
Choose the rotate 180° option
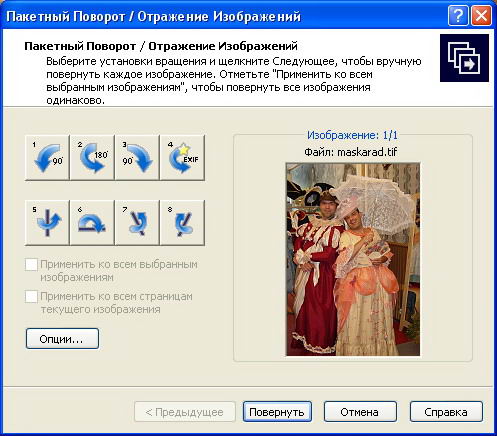92,158
